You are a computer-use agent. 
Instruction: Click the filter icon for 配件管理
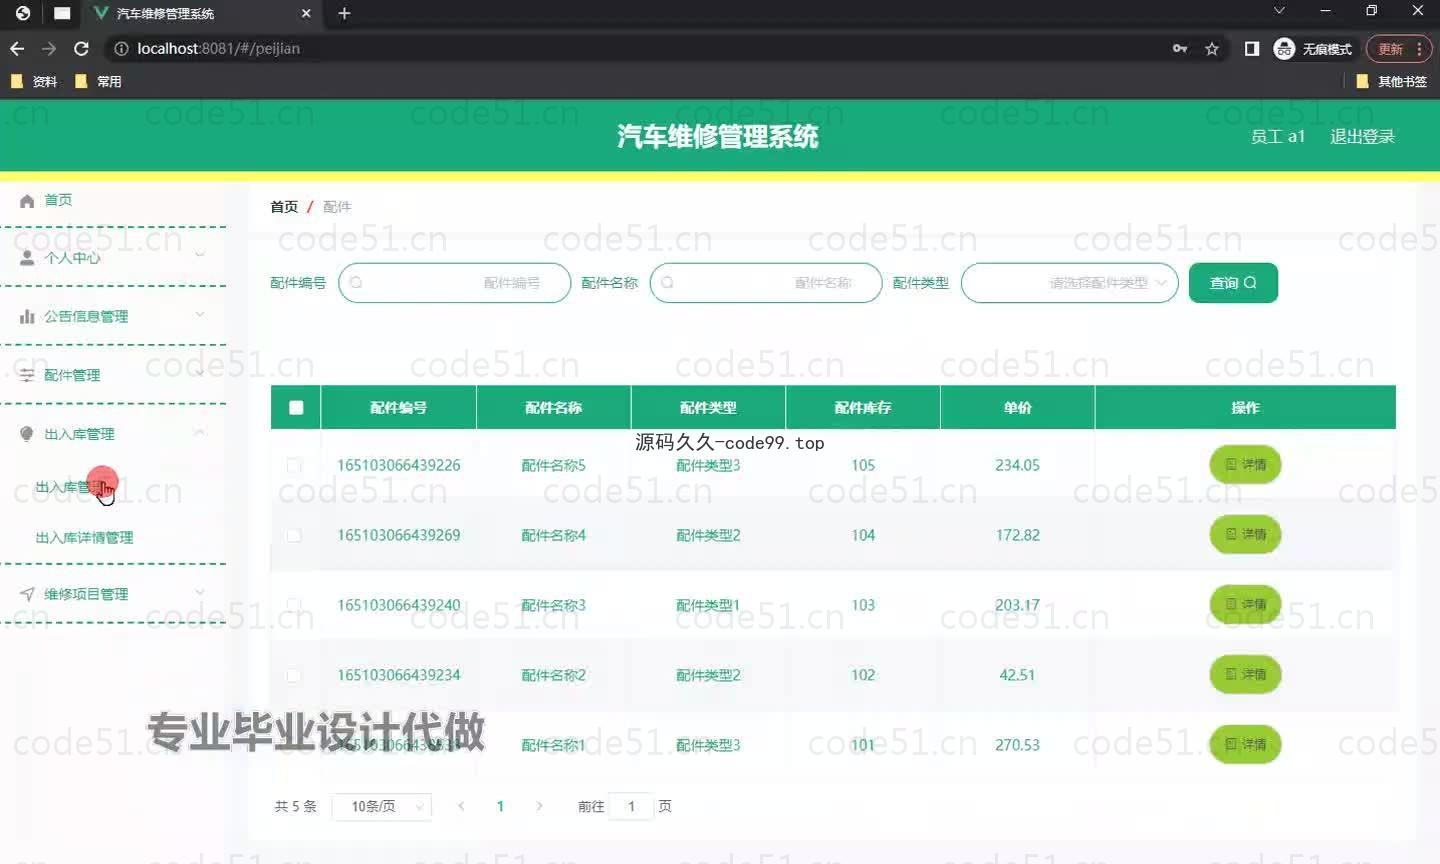27,375
